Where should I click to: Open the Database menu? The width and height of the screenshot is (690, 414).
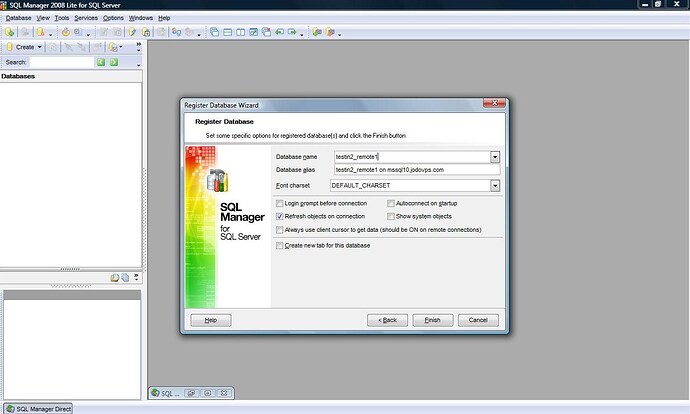pyautogui.click(x=18, y=18)
